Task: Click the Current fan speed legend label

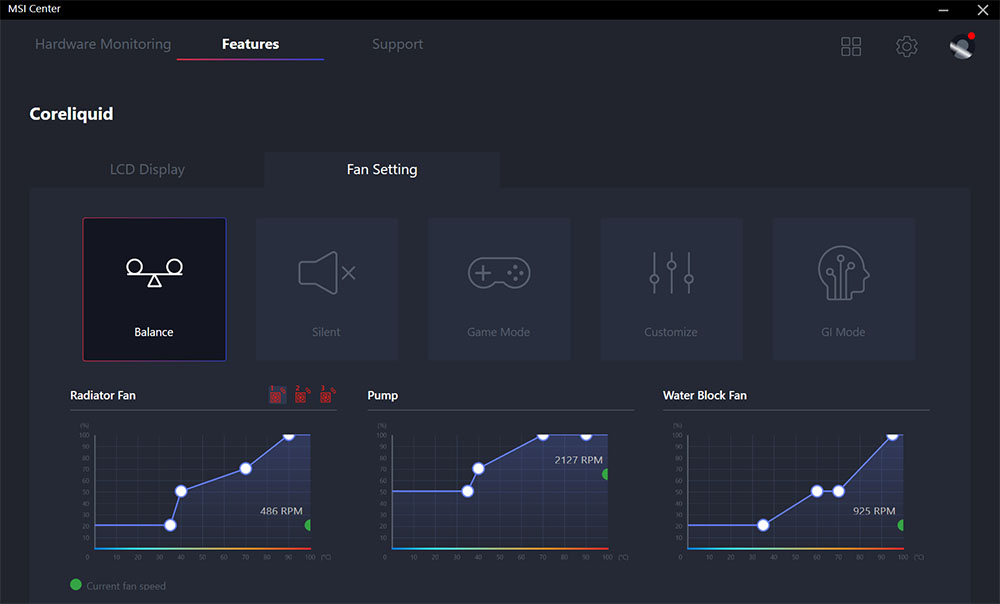Action: tap(126, 586)
